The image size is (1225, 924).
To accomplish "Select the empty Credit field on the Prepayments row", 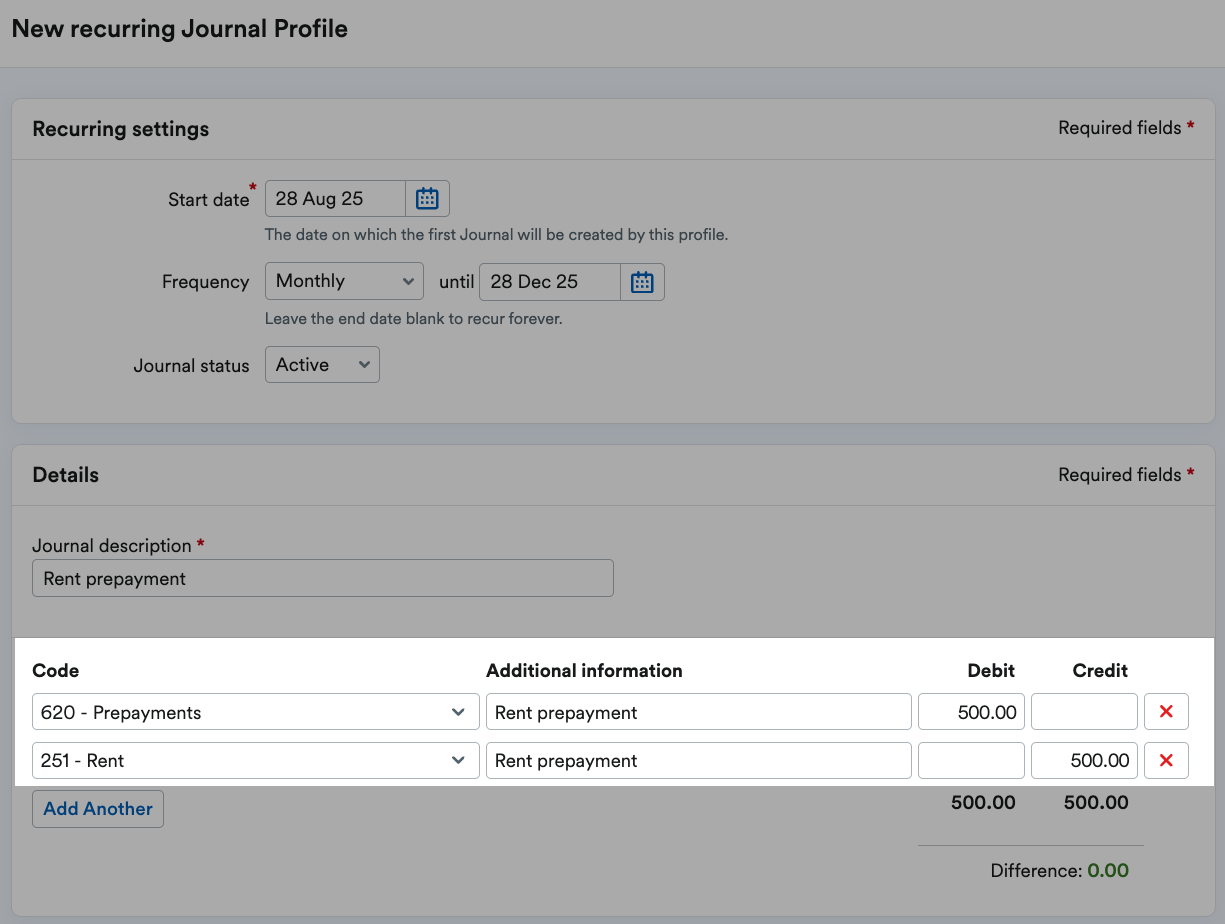I will [x=1084, y=711].
